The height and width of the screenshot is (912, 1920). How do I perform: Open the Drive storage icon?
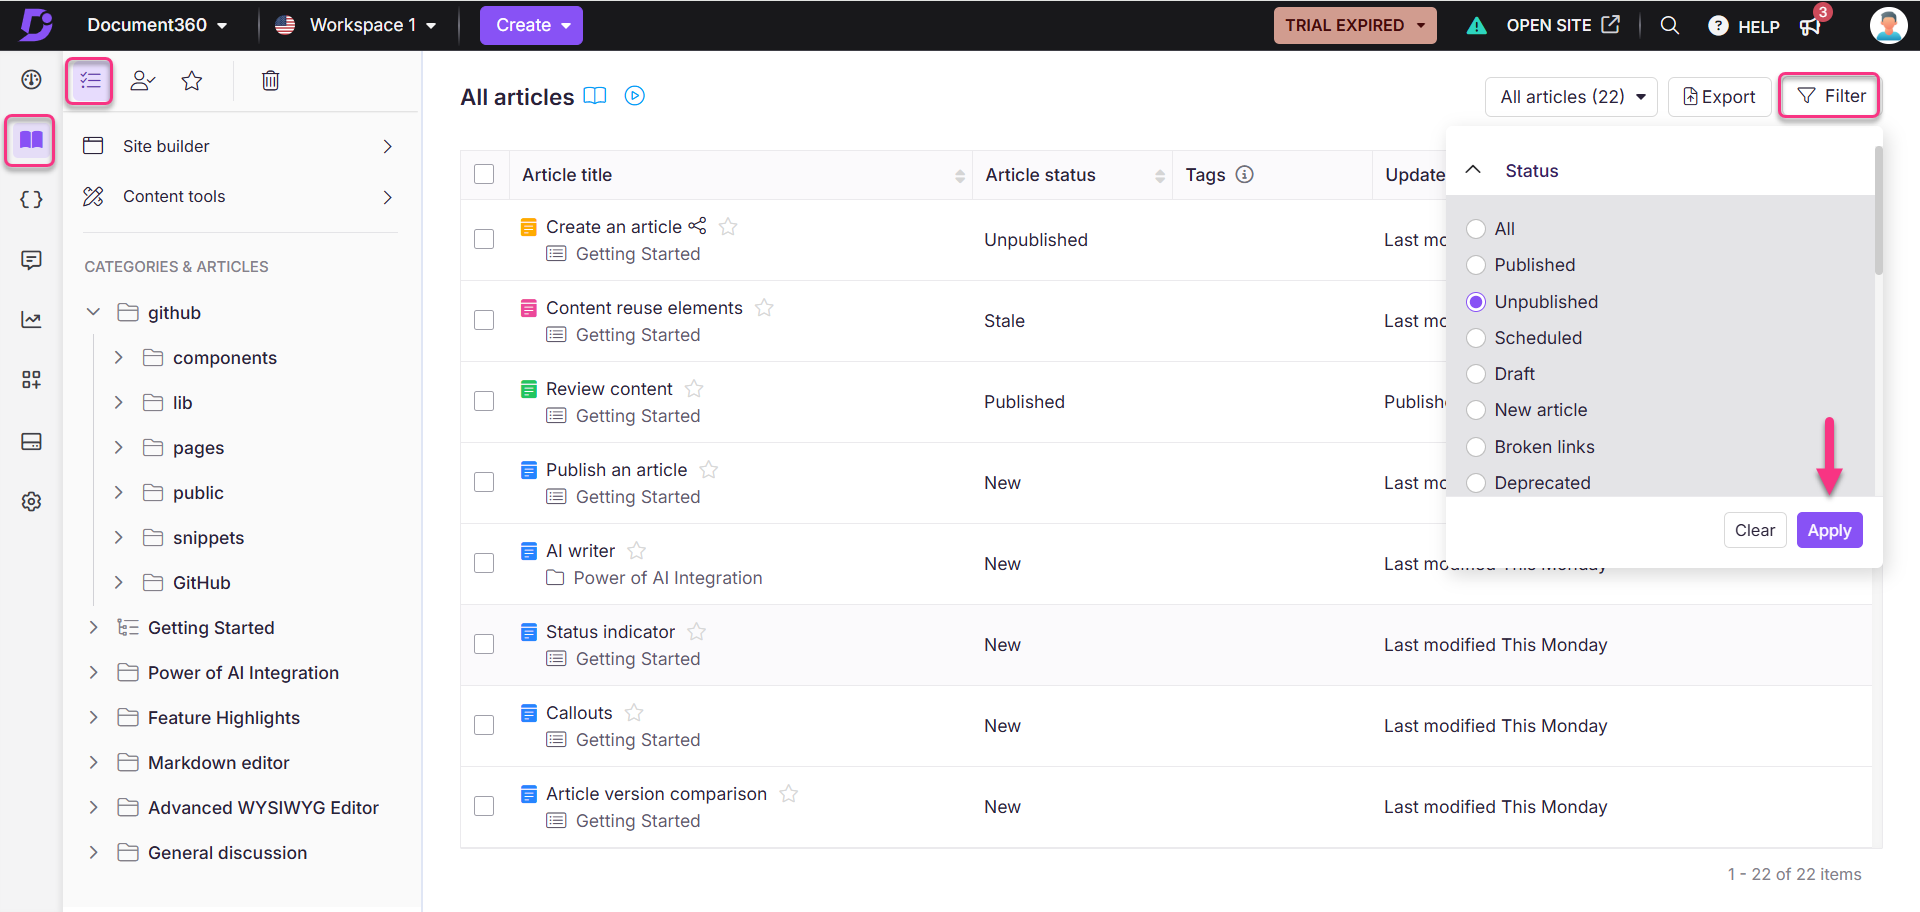pos(32,441)
